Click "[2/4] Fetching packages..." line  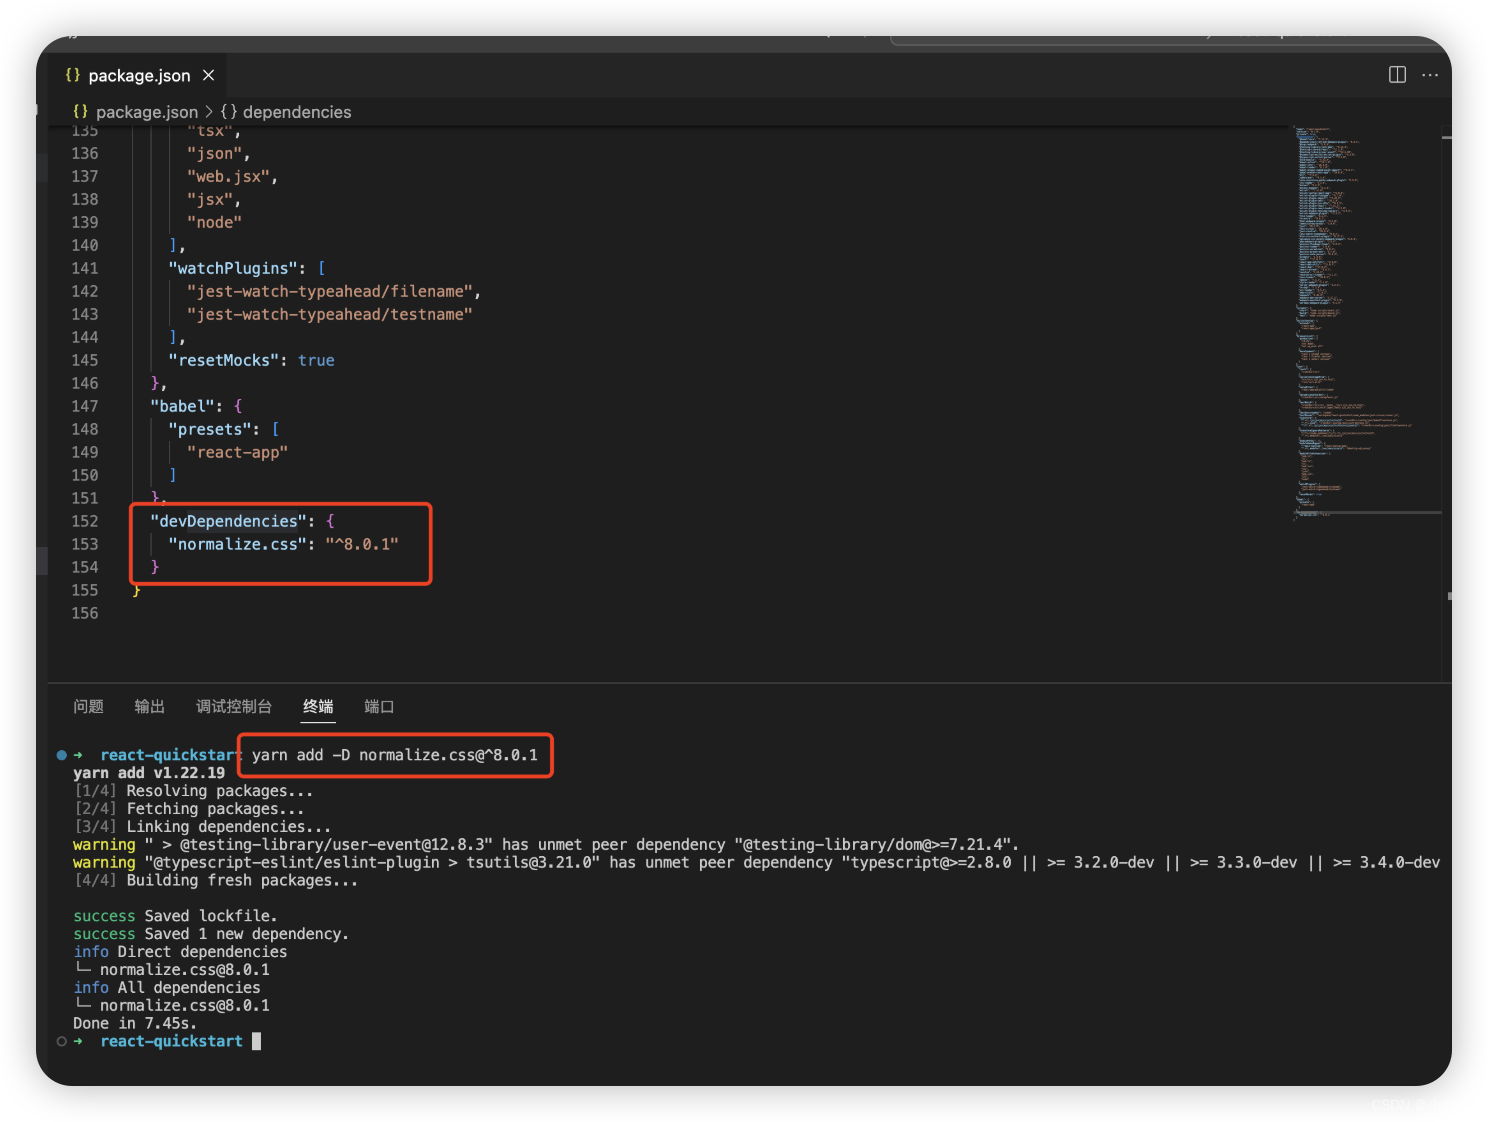click(x=189, y=809)
